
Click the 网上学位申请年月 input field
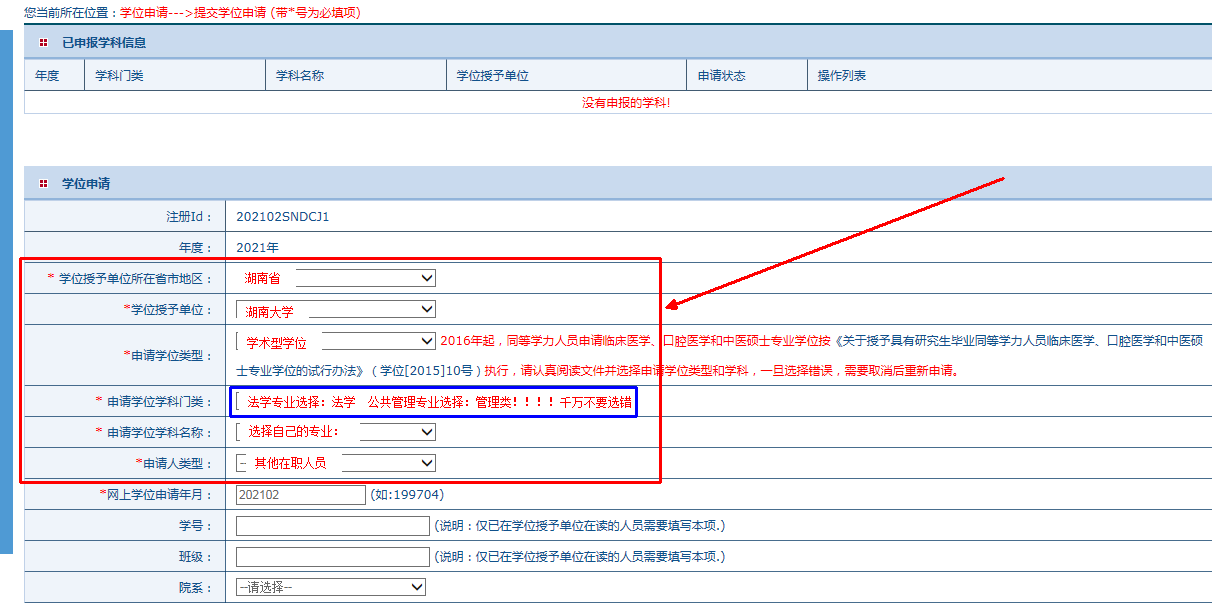301,494
